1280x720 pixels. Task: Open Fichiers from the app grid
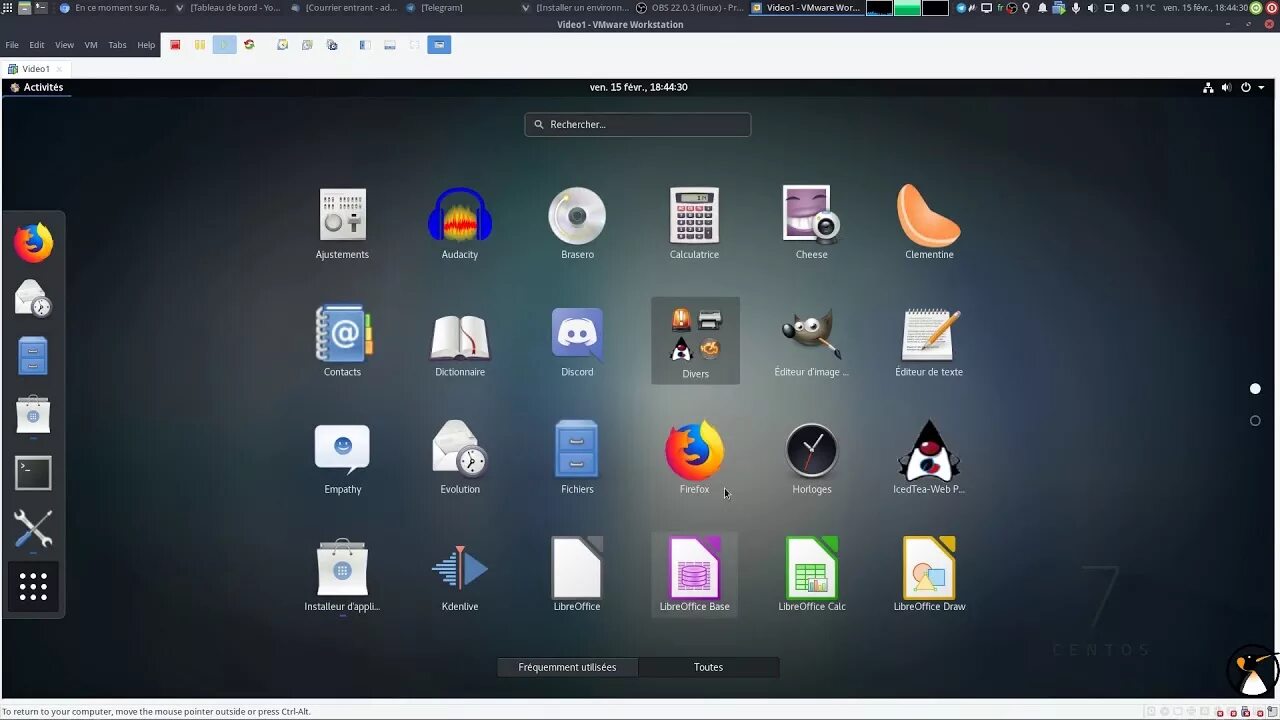tap(577, 458)
